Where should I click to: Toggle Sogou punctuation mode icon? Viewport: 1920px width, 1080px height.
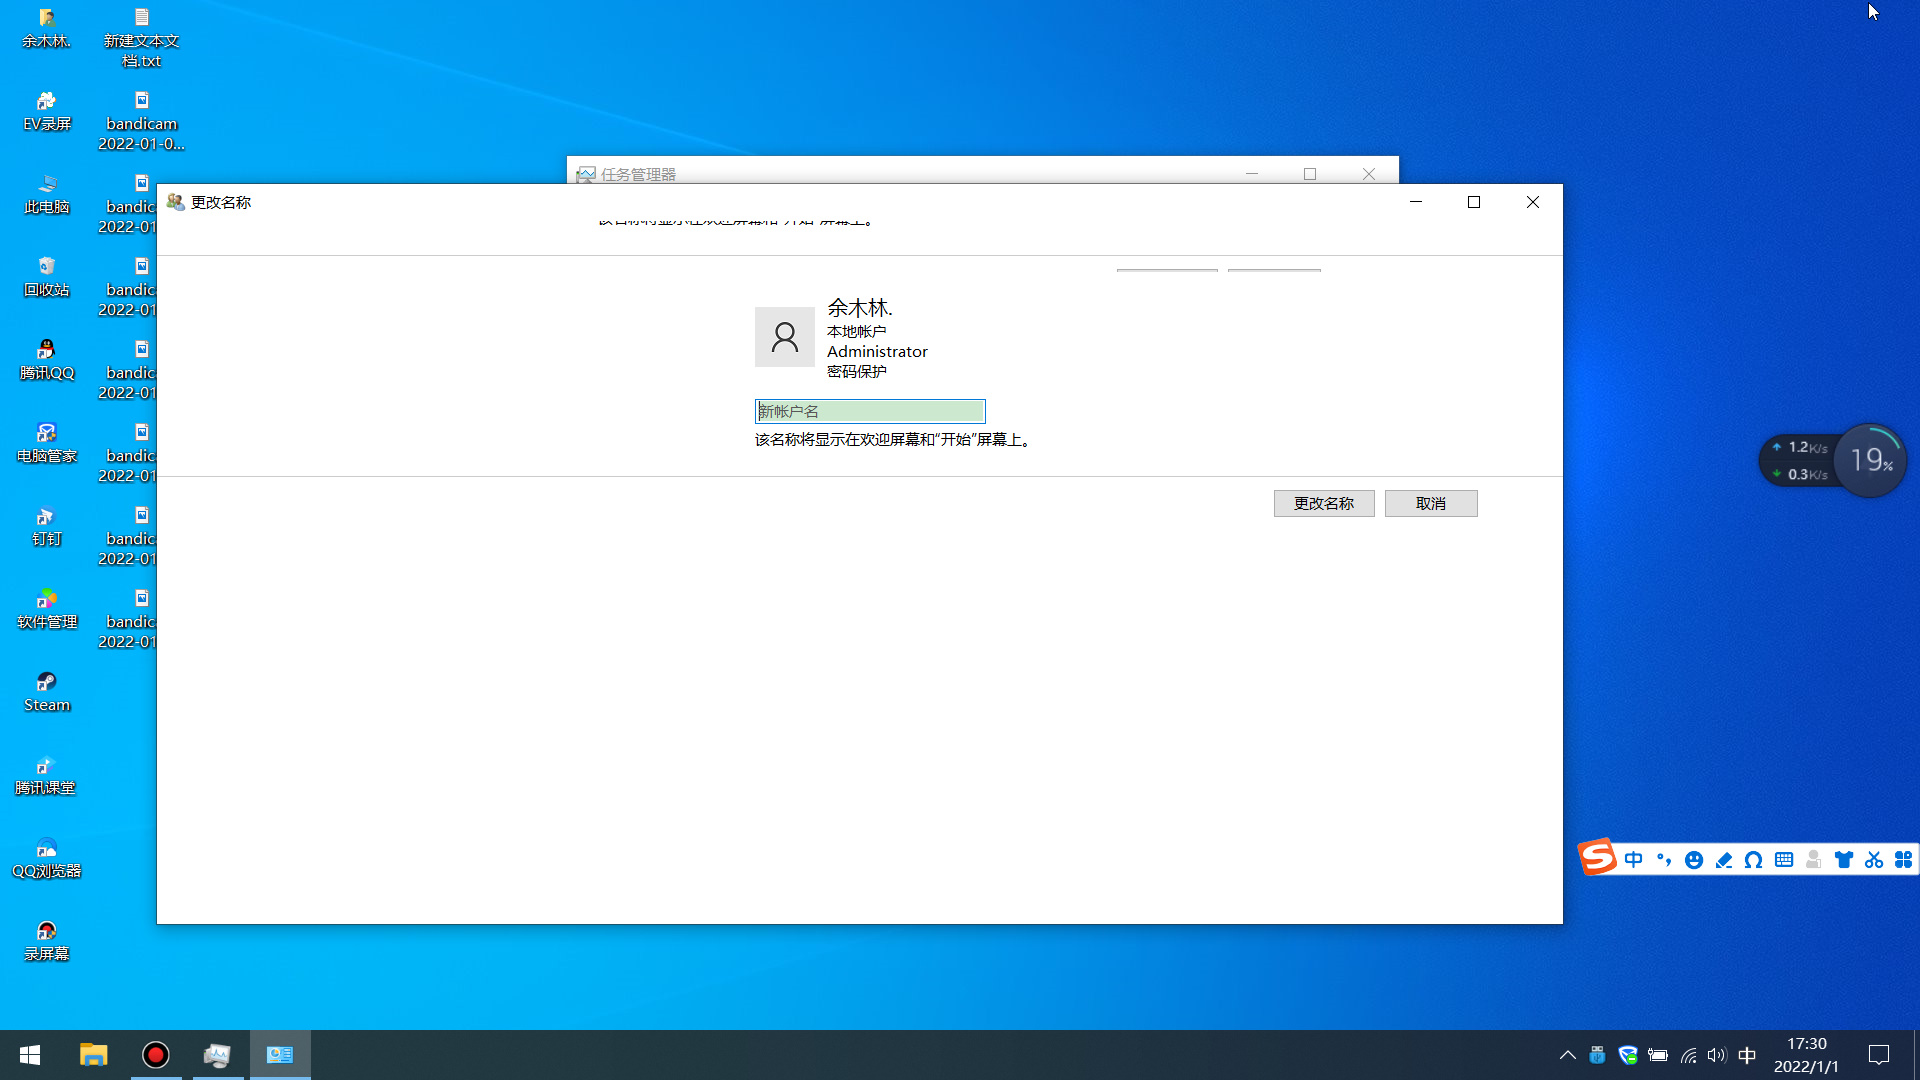pos(1664,860)
